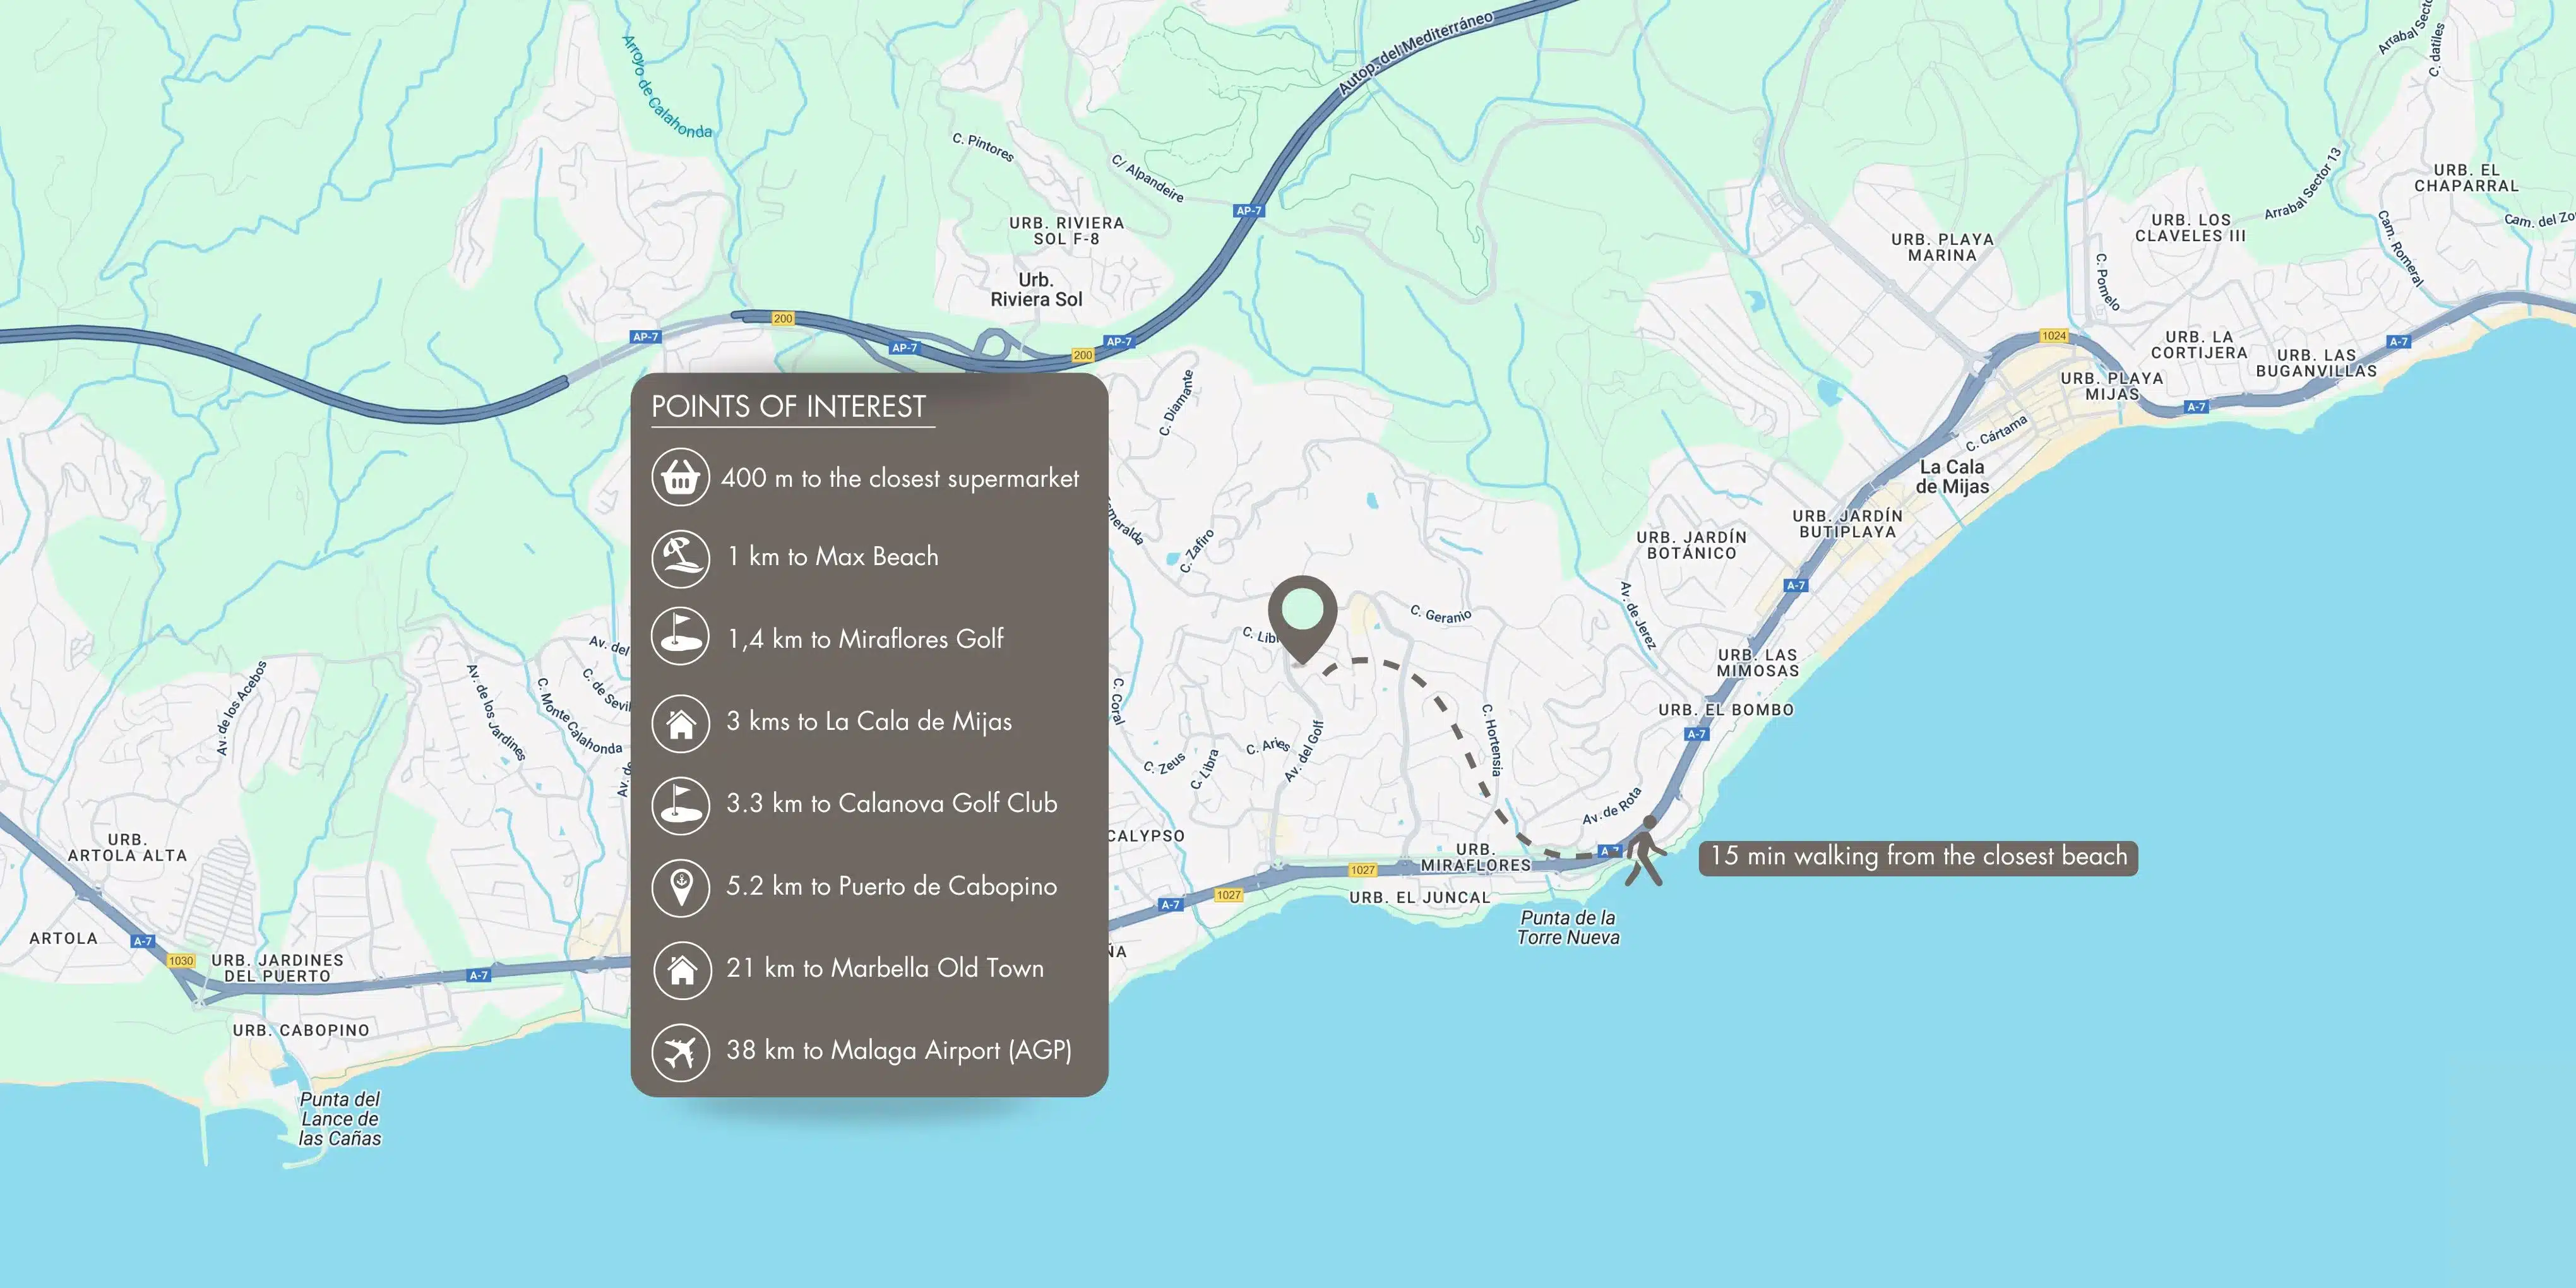This screenshot has height=1288, width=2576.
Task: Click the Miraflores Golf flag icon
Action: tap(680, 637)
